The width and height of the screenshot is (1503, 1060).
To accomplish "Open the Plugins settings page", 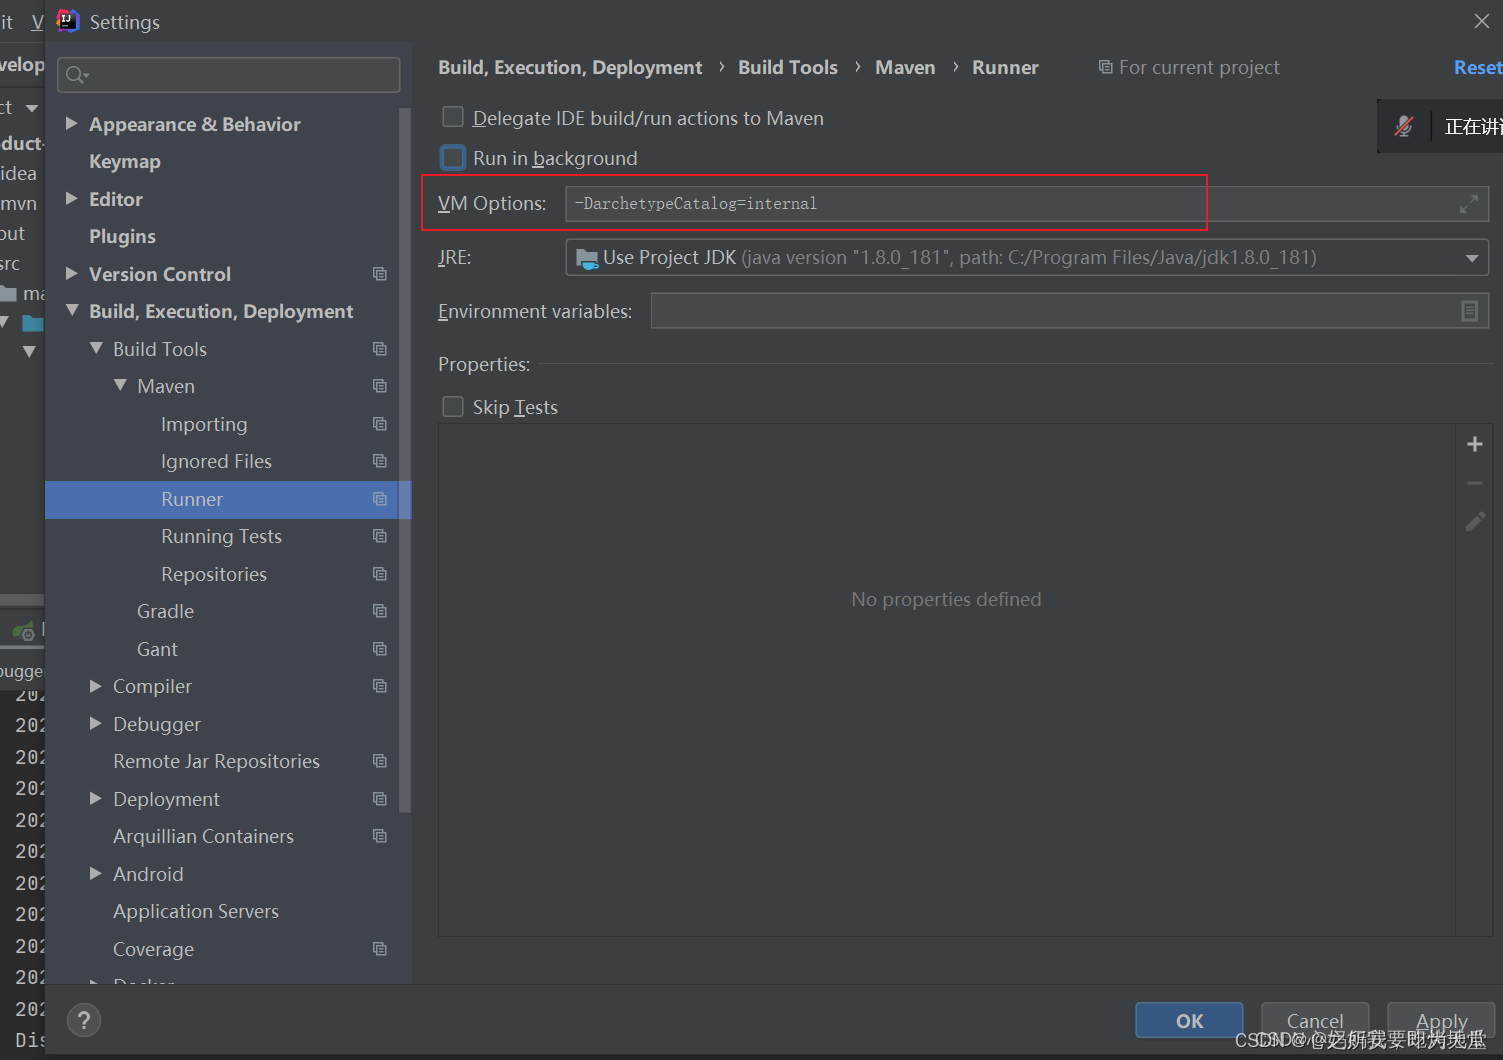I will [122, 237].
